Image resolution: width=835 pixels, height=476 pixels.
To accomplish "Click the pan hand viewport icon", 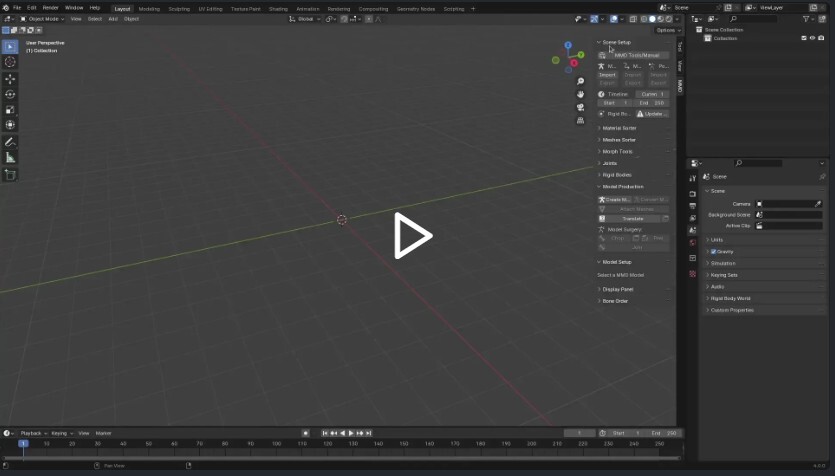I will 580,94.
